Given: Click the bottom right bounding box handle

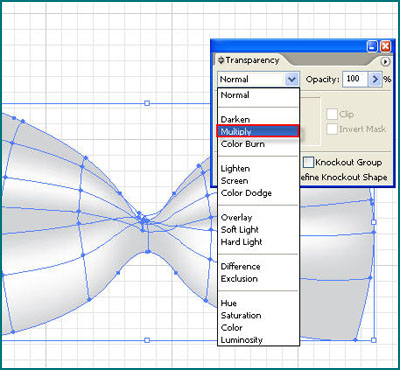Looking at the screenshot, I should [374, 340].
